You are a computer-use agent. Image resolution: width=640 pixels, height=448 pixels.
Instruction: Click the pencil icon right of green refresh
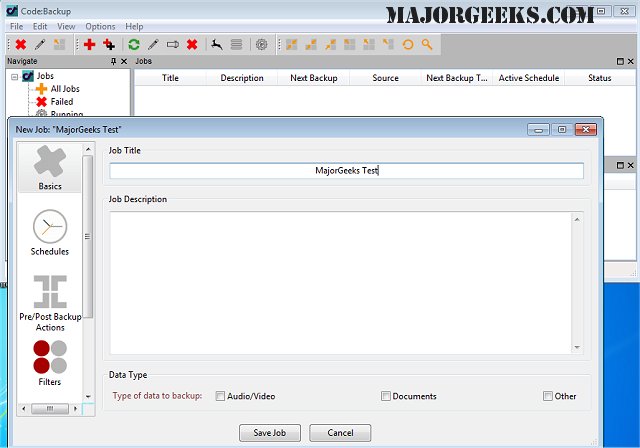pyautogui.click(x=153, y=44)
